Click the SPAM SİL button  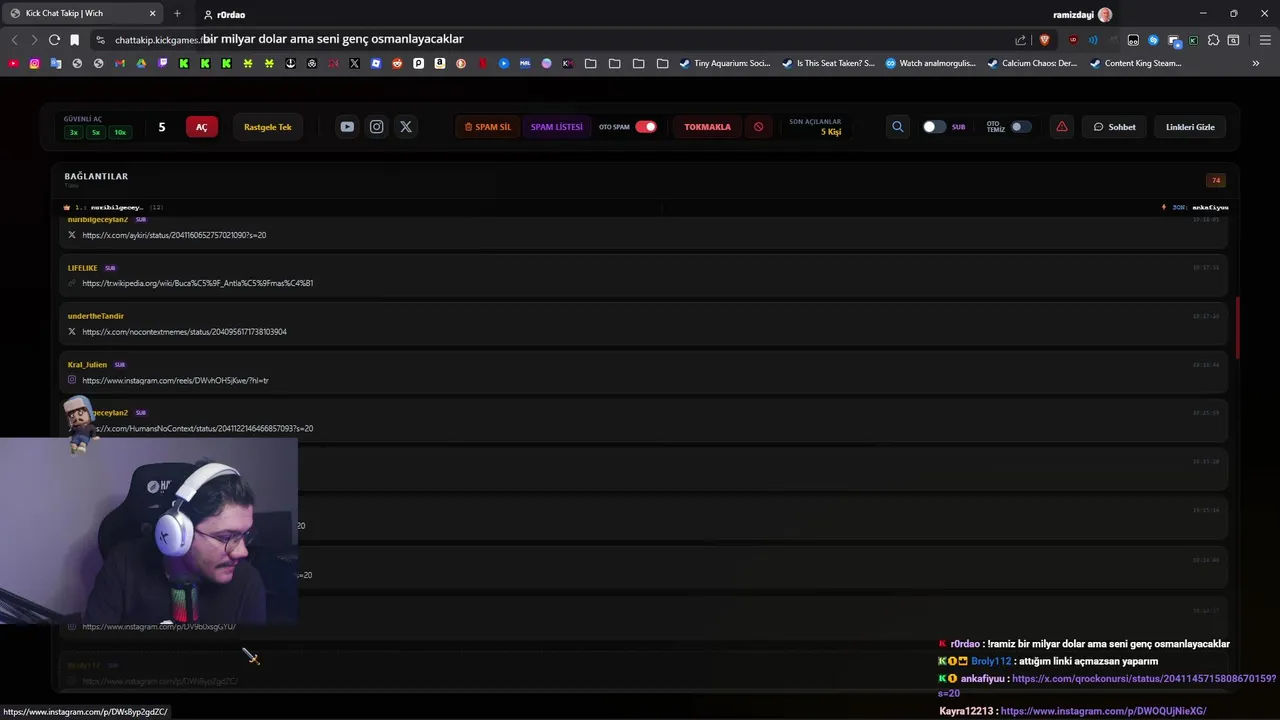point(488,127)
